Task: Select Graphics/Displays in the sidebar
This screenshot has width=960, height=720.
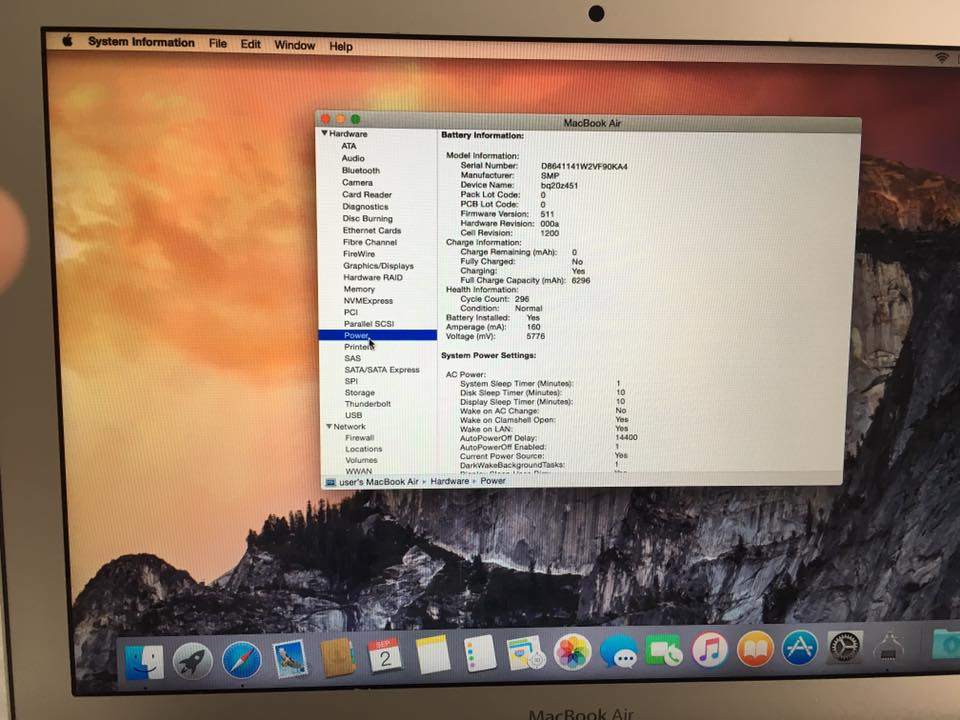Action: (378, 266)
